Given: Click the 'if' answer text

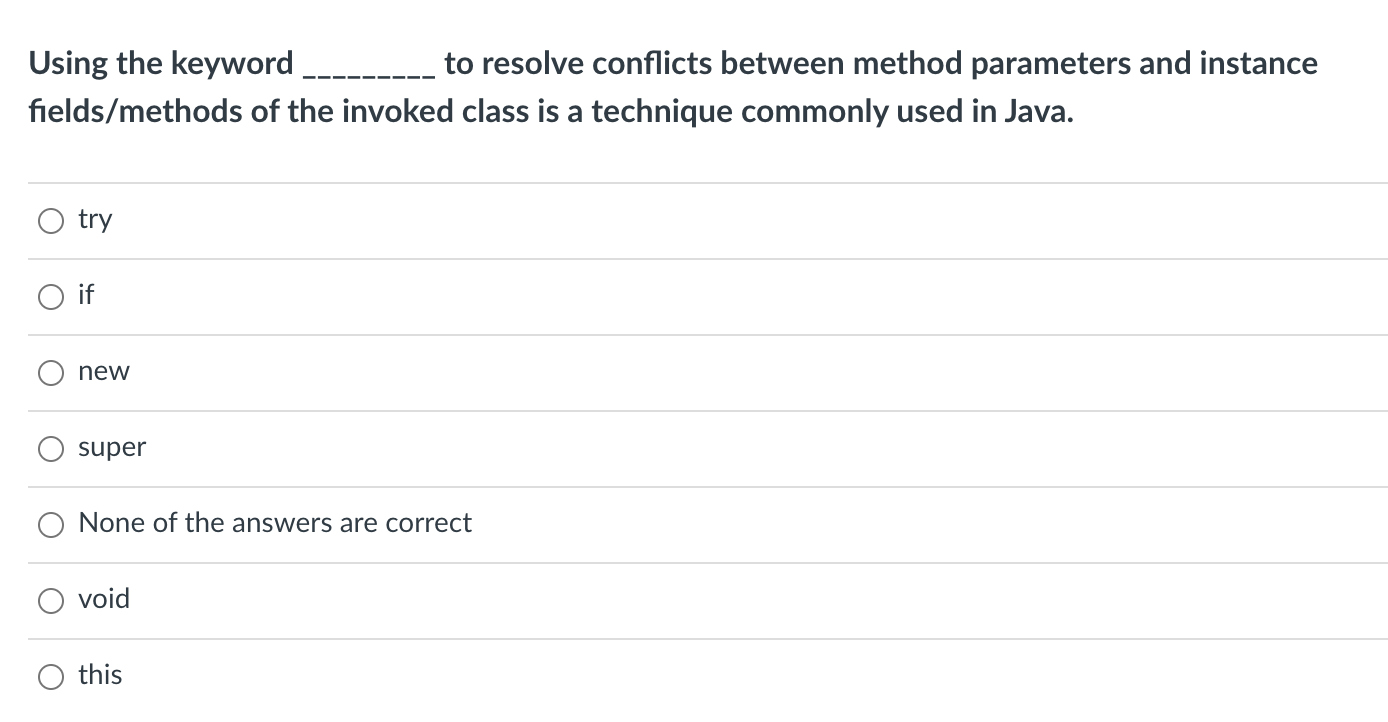Looking at the screenshot, I should tap(87, 295).
